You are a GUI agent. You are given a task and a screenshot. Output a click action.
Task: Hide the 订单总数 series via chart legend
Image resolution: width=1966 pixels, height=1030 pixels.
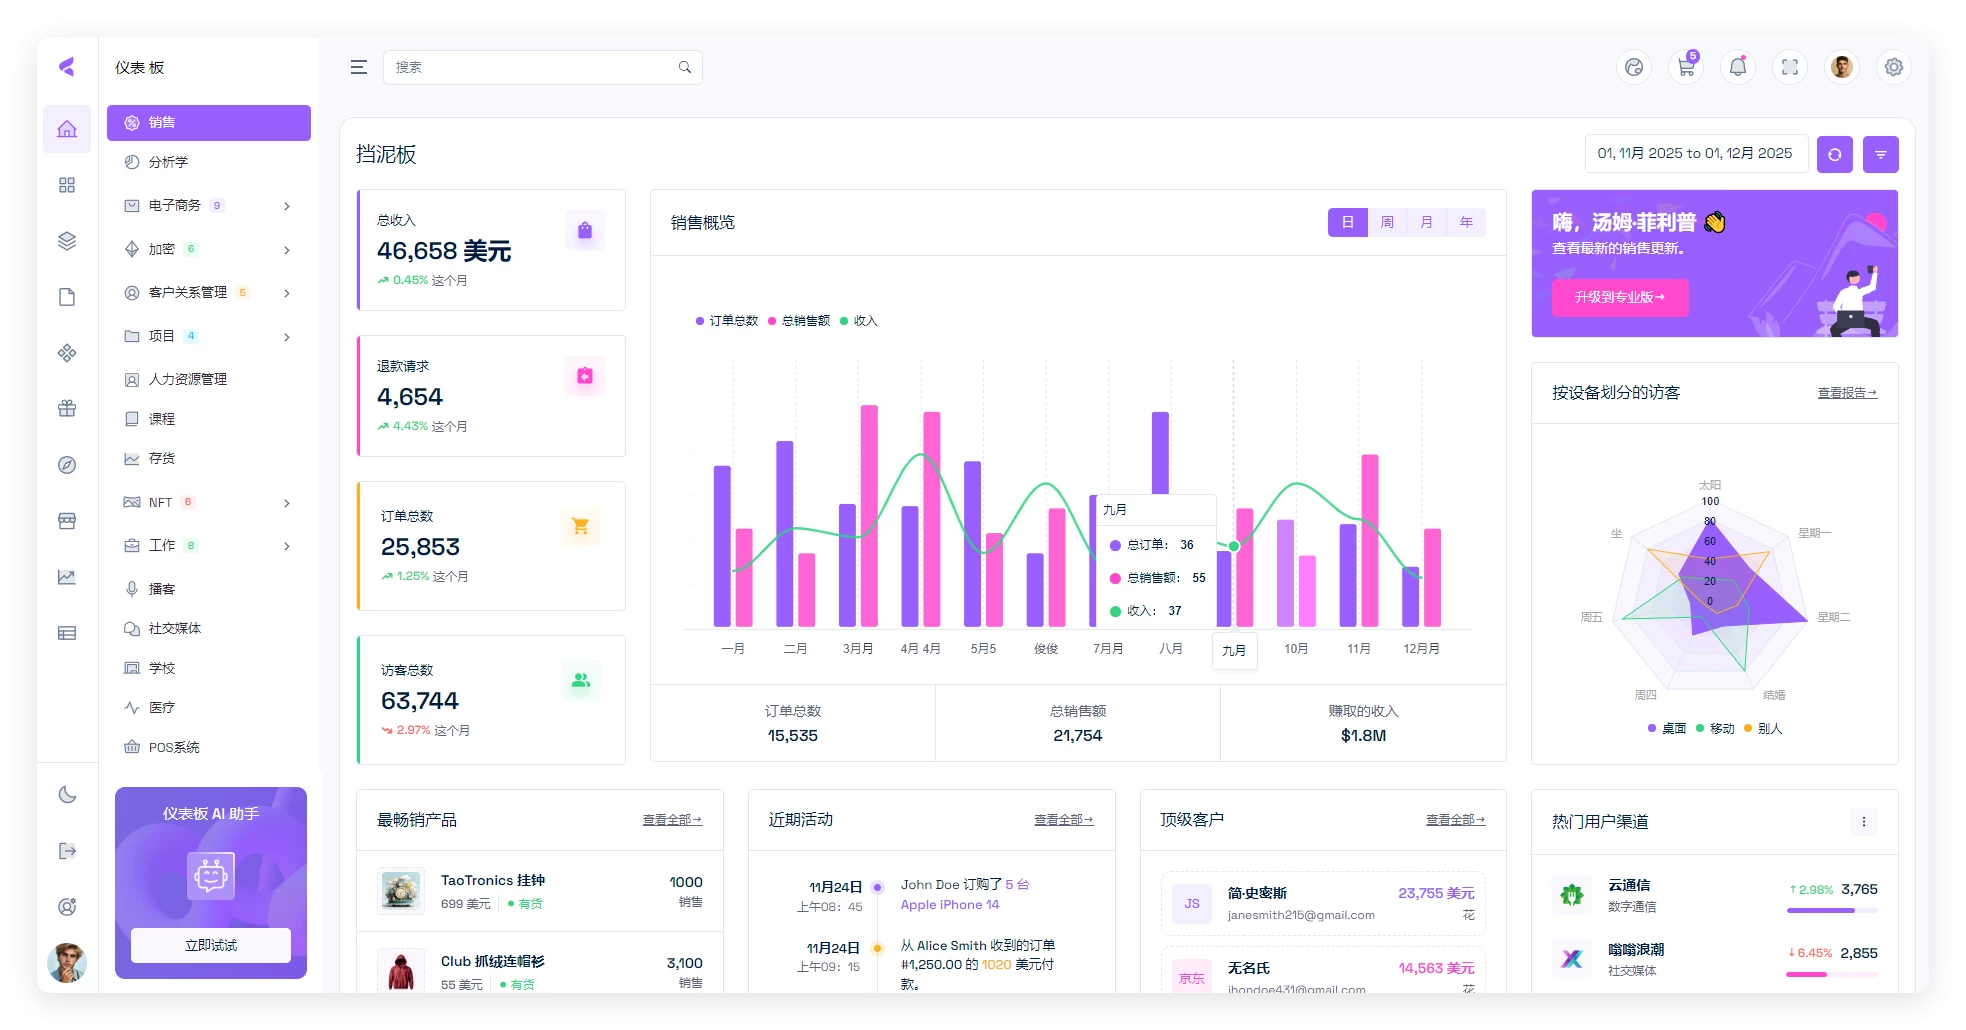726,320
